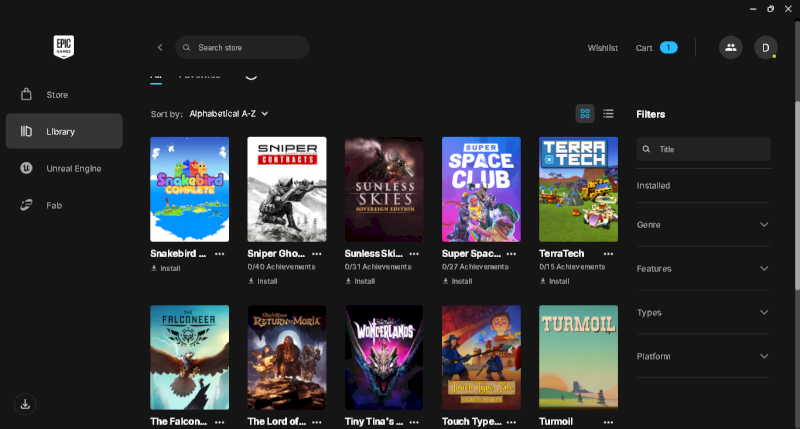Click the TerraTech title text
The image size is (800, 429).
click(562, 254)
